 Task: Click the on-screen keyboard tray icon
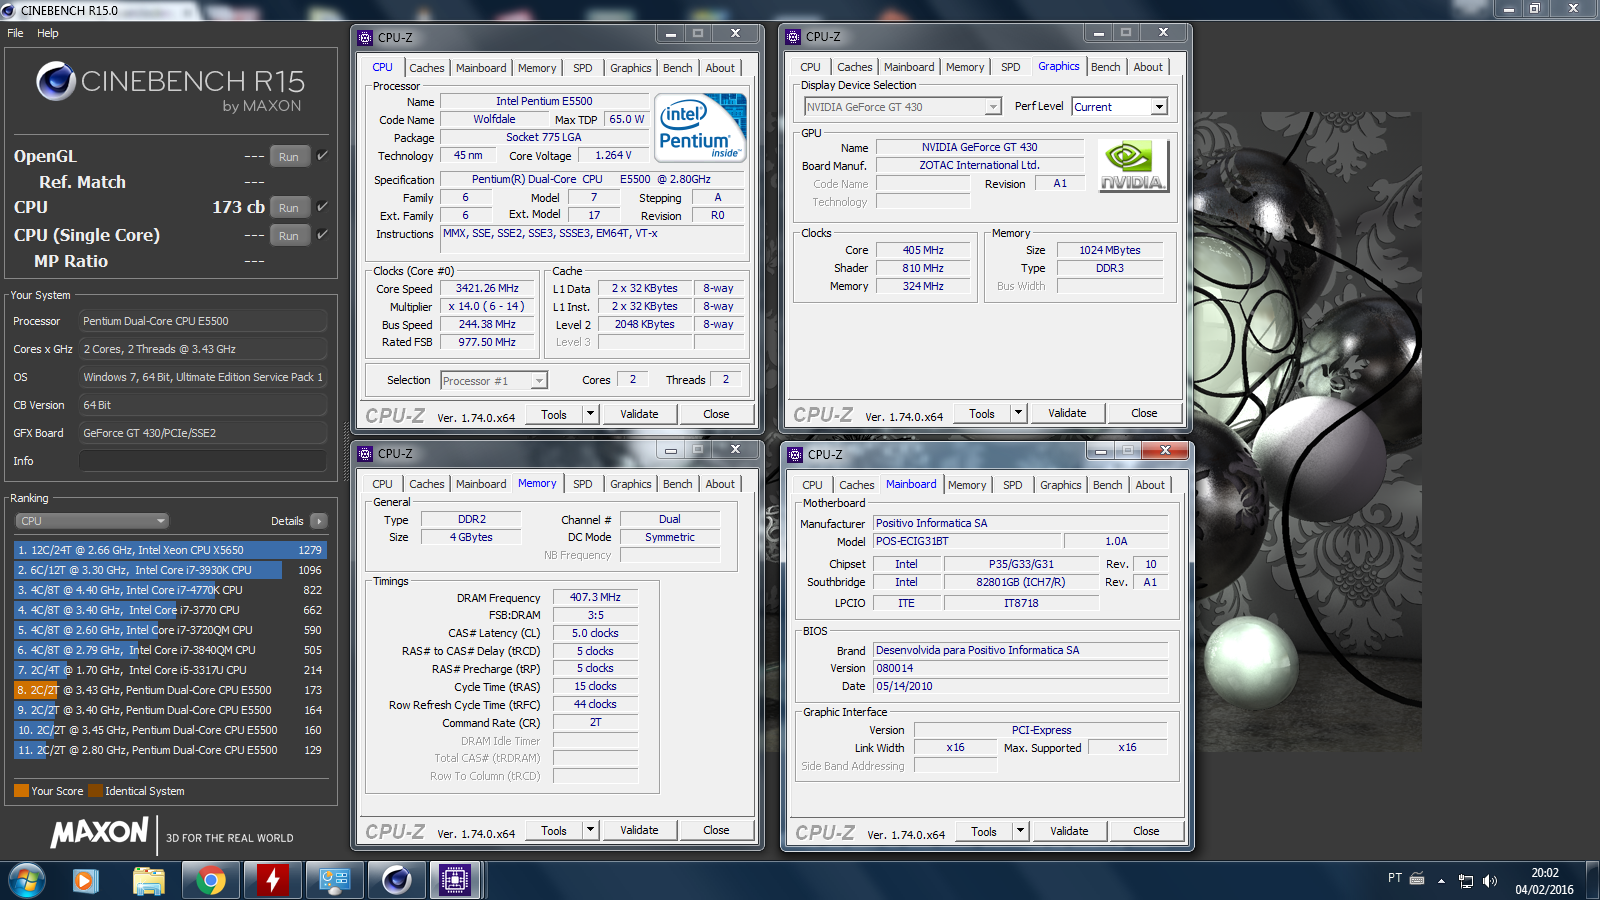1417,879
